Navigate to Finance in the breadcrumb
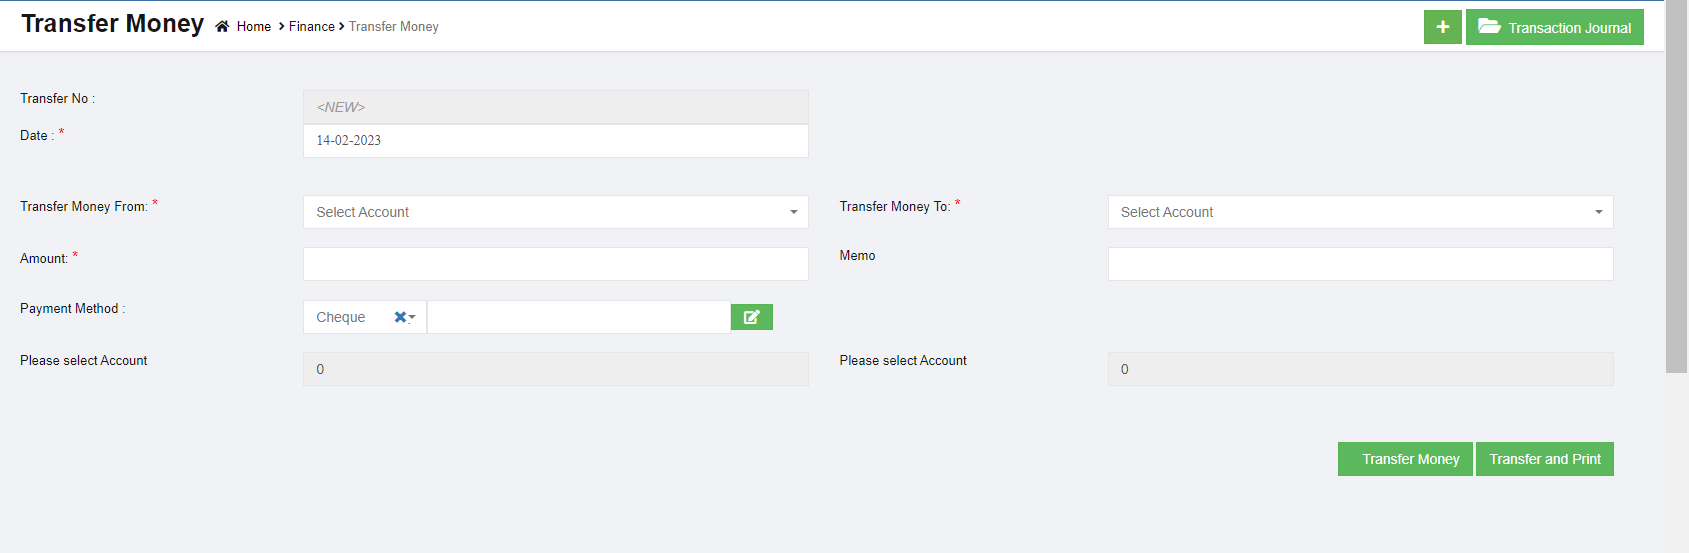 312,27
